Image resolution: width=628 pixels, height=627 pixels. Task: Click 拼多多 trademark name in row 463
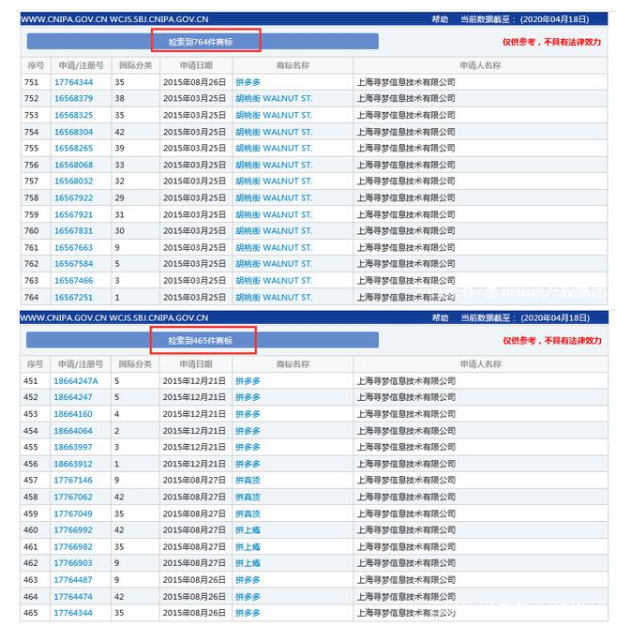[248, 580]
